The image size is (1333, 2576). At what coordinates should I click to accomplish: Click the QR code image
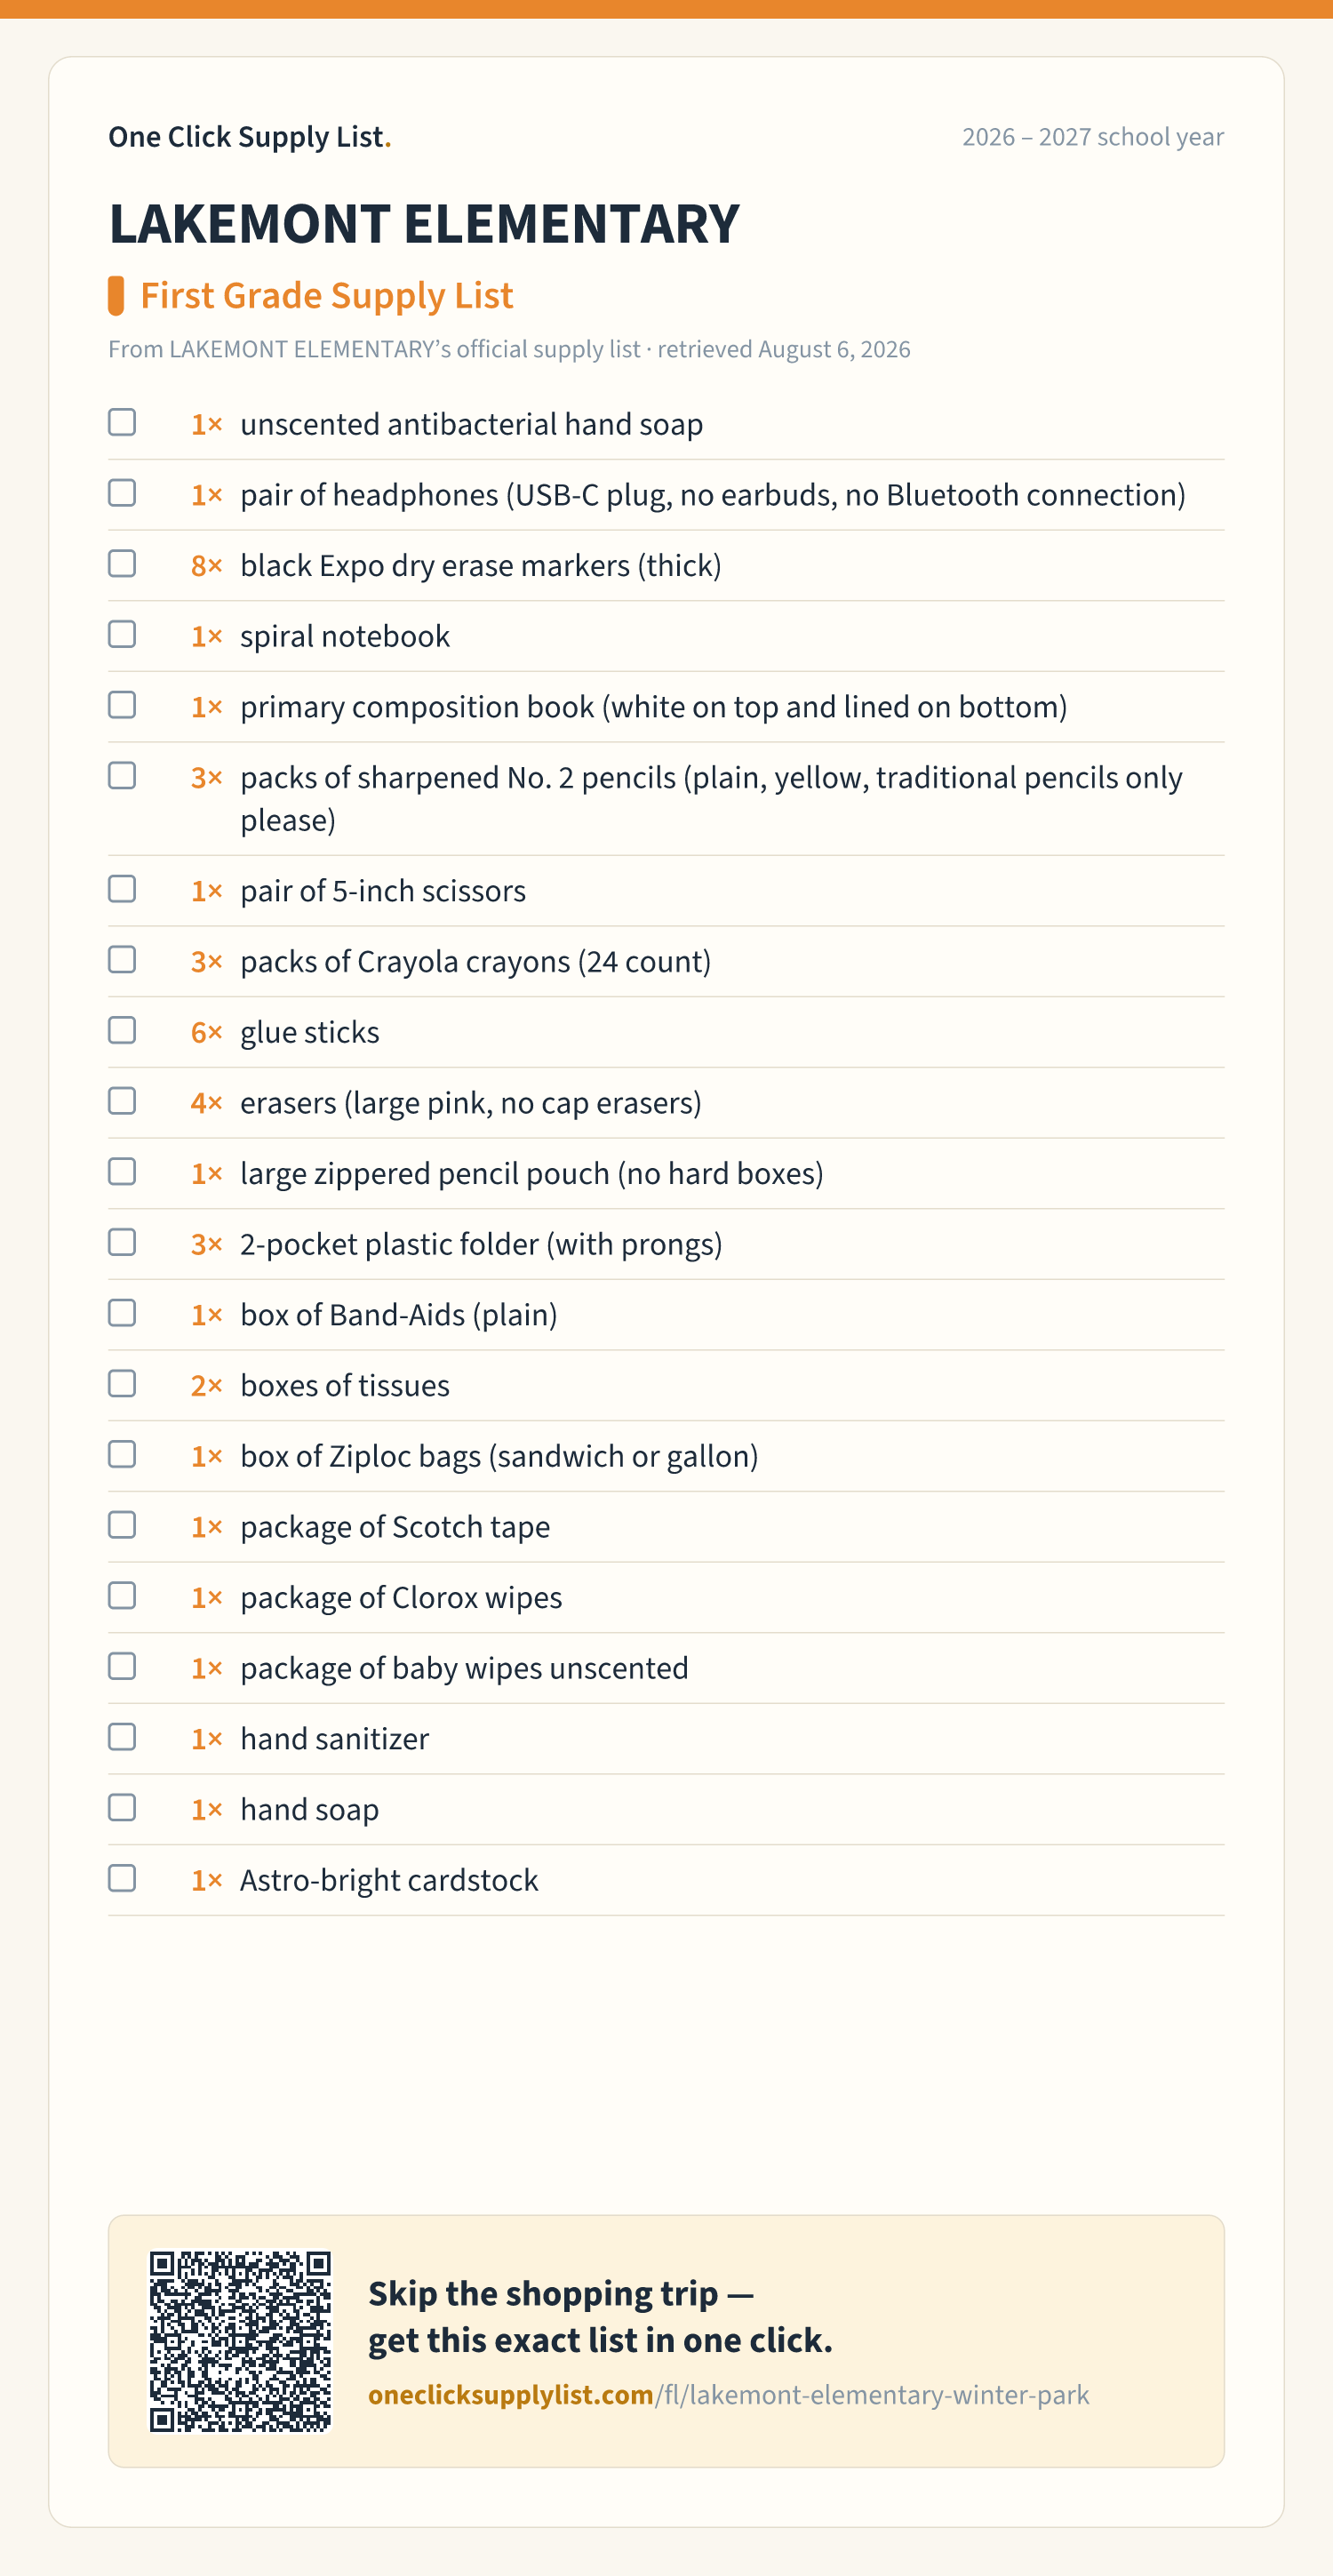(x=240, y=2341)
